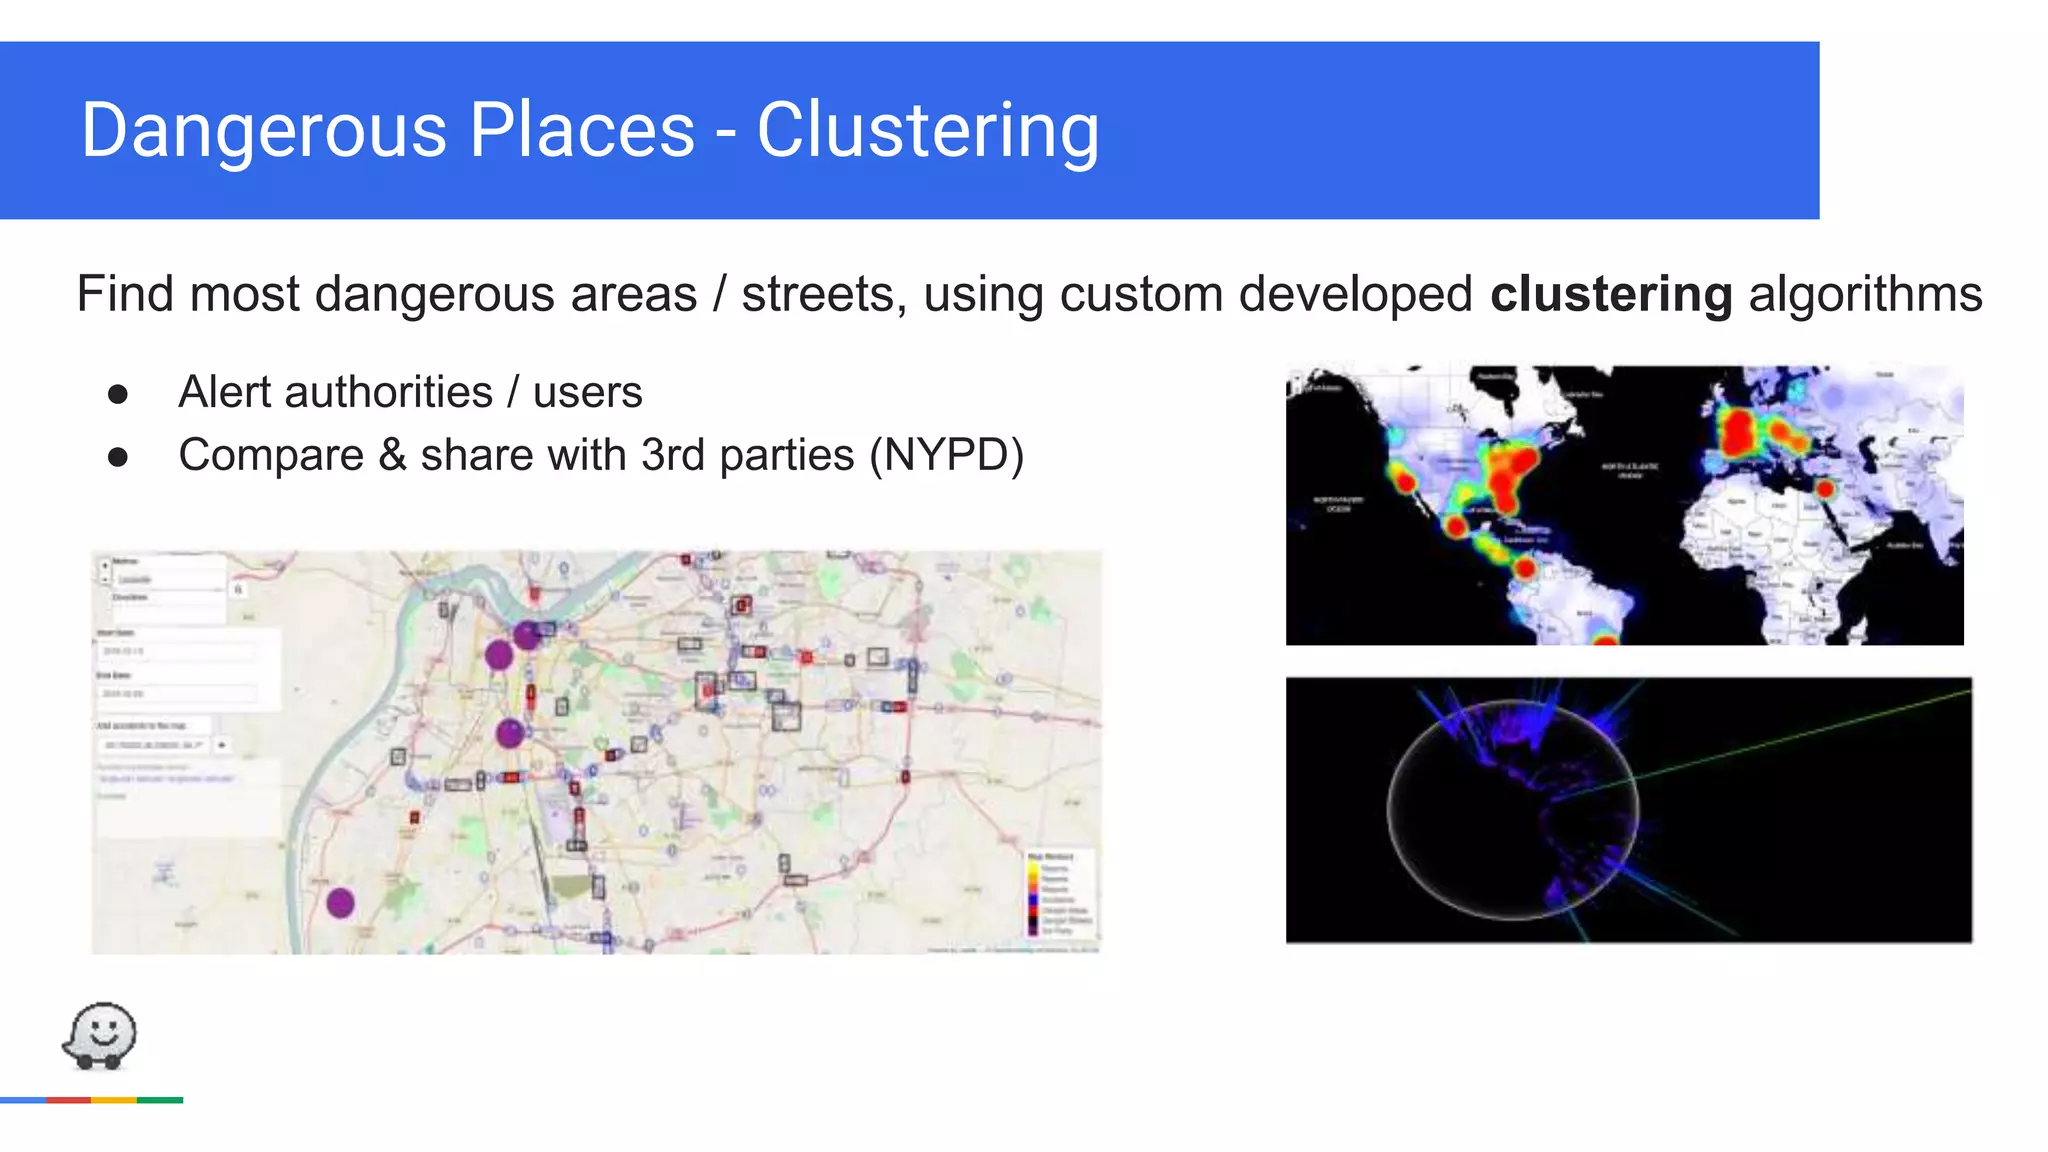Open the world heatmap image

1624,505
